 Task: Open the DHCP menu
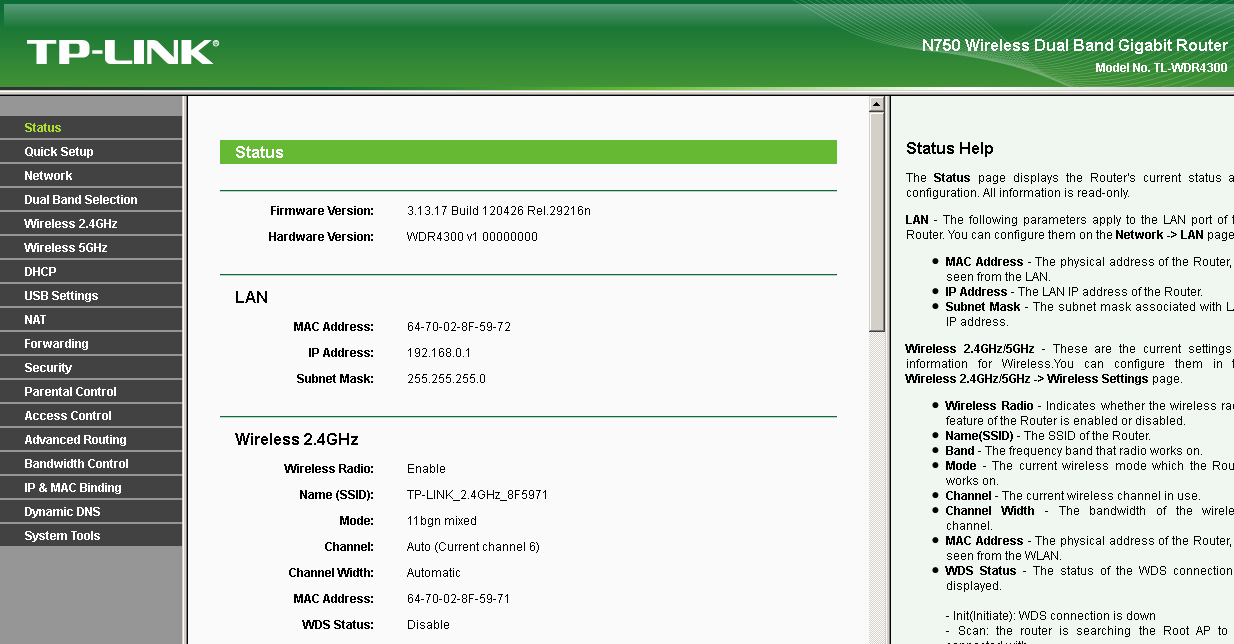click(40, 272)
